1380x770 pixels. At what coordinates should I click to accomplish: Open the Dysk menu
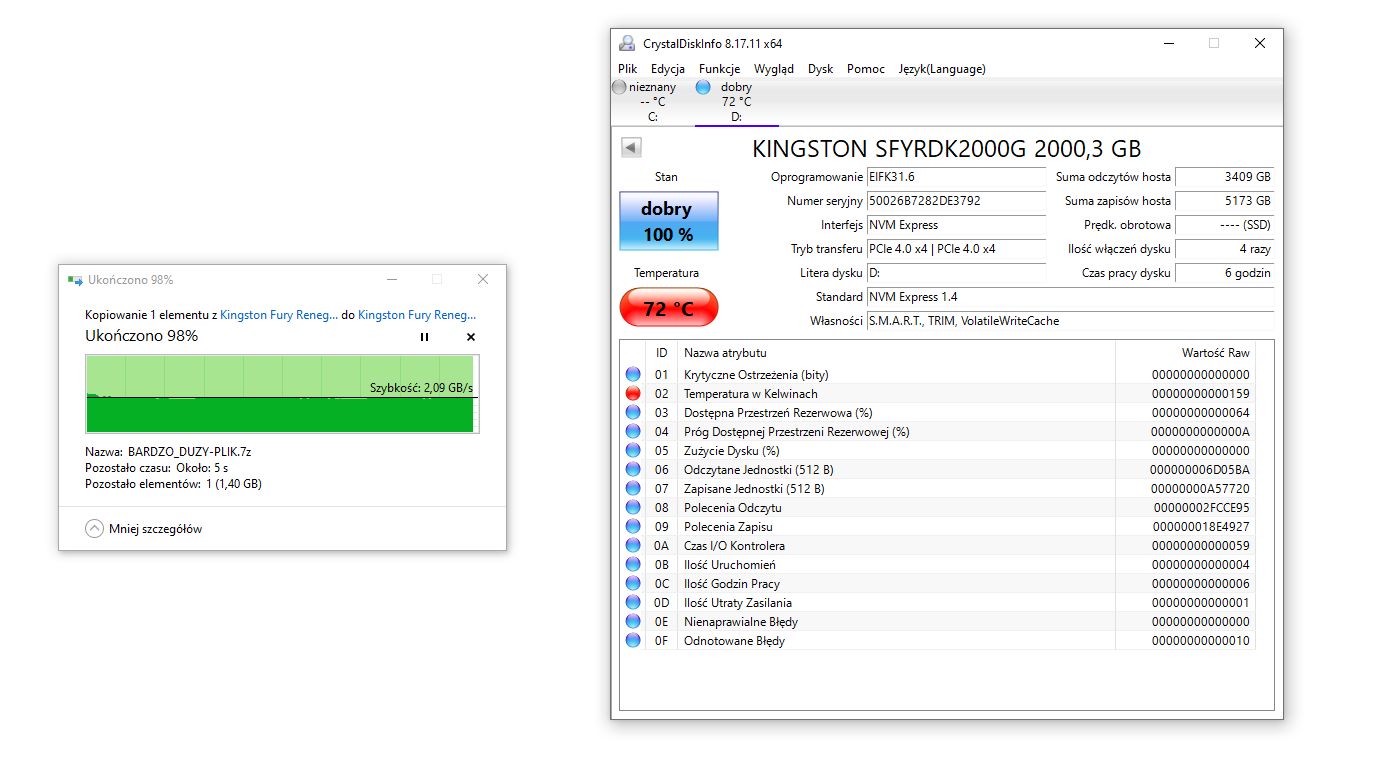821,69
